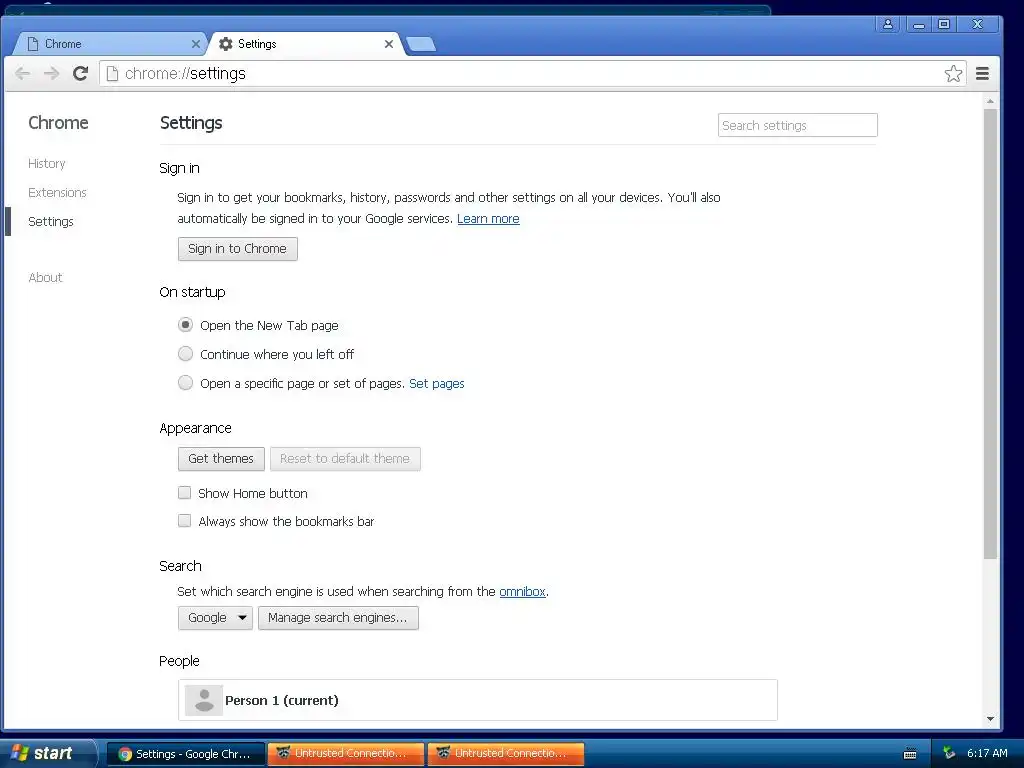Close the Settings tab
1024x768 pixels.
389,44
